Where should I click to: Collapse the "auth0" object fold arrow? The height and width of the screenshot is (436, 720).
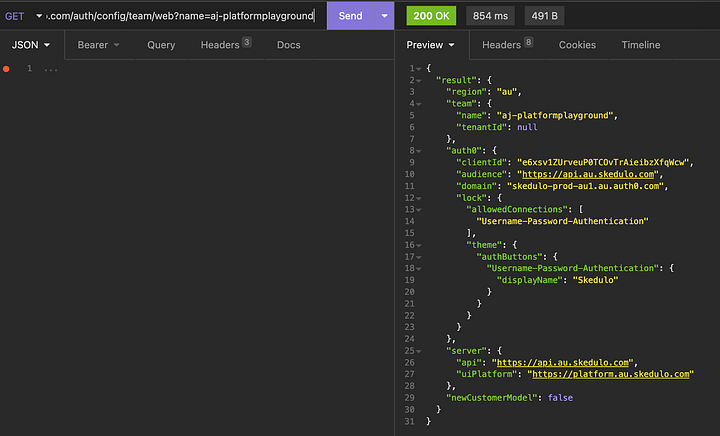[419, 151]
